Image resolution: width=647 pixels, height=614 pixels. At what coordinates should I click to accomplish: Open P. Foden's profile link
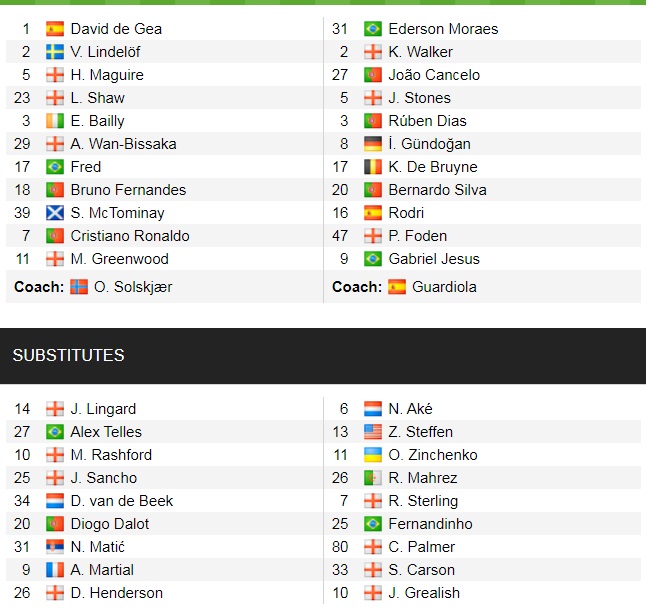tap(418, 236)
